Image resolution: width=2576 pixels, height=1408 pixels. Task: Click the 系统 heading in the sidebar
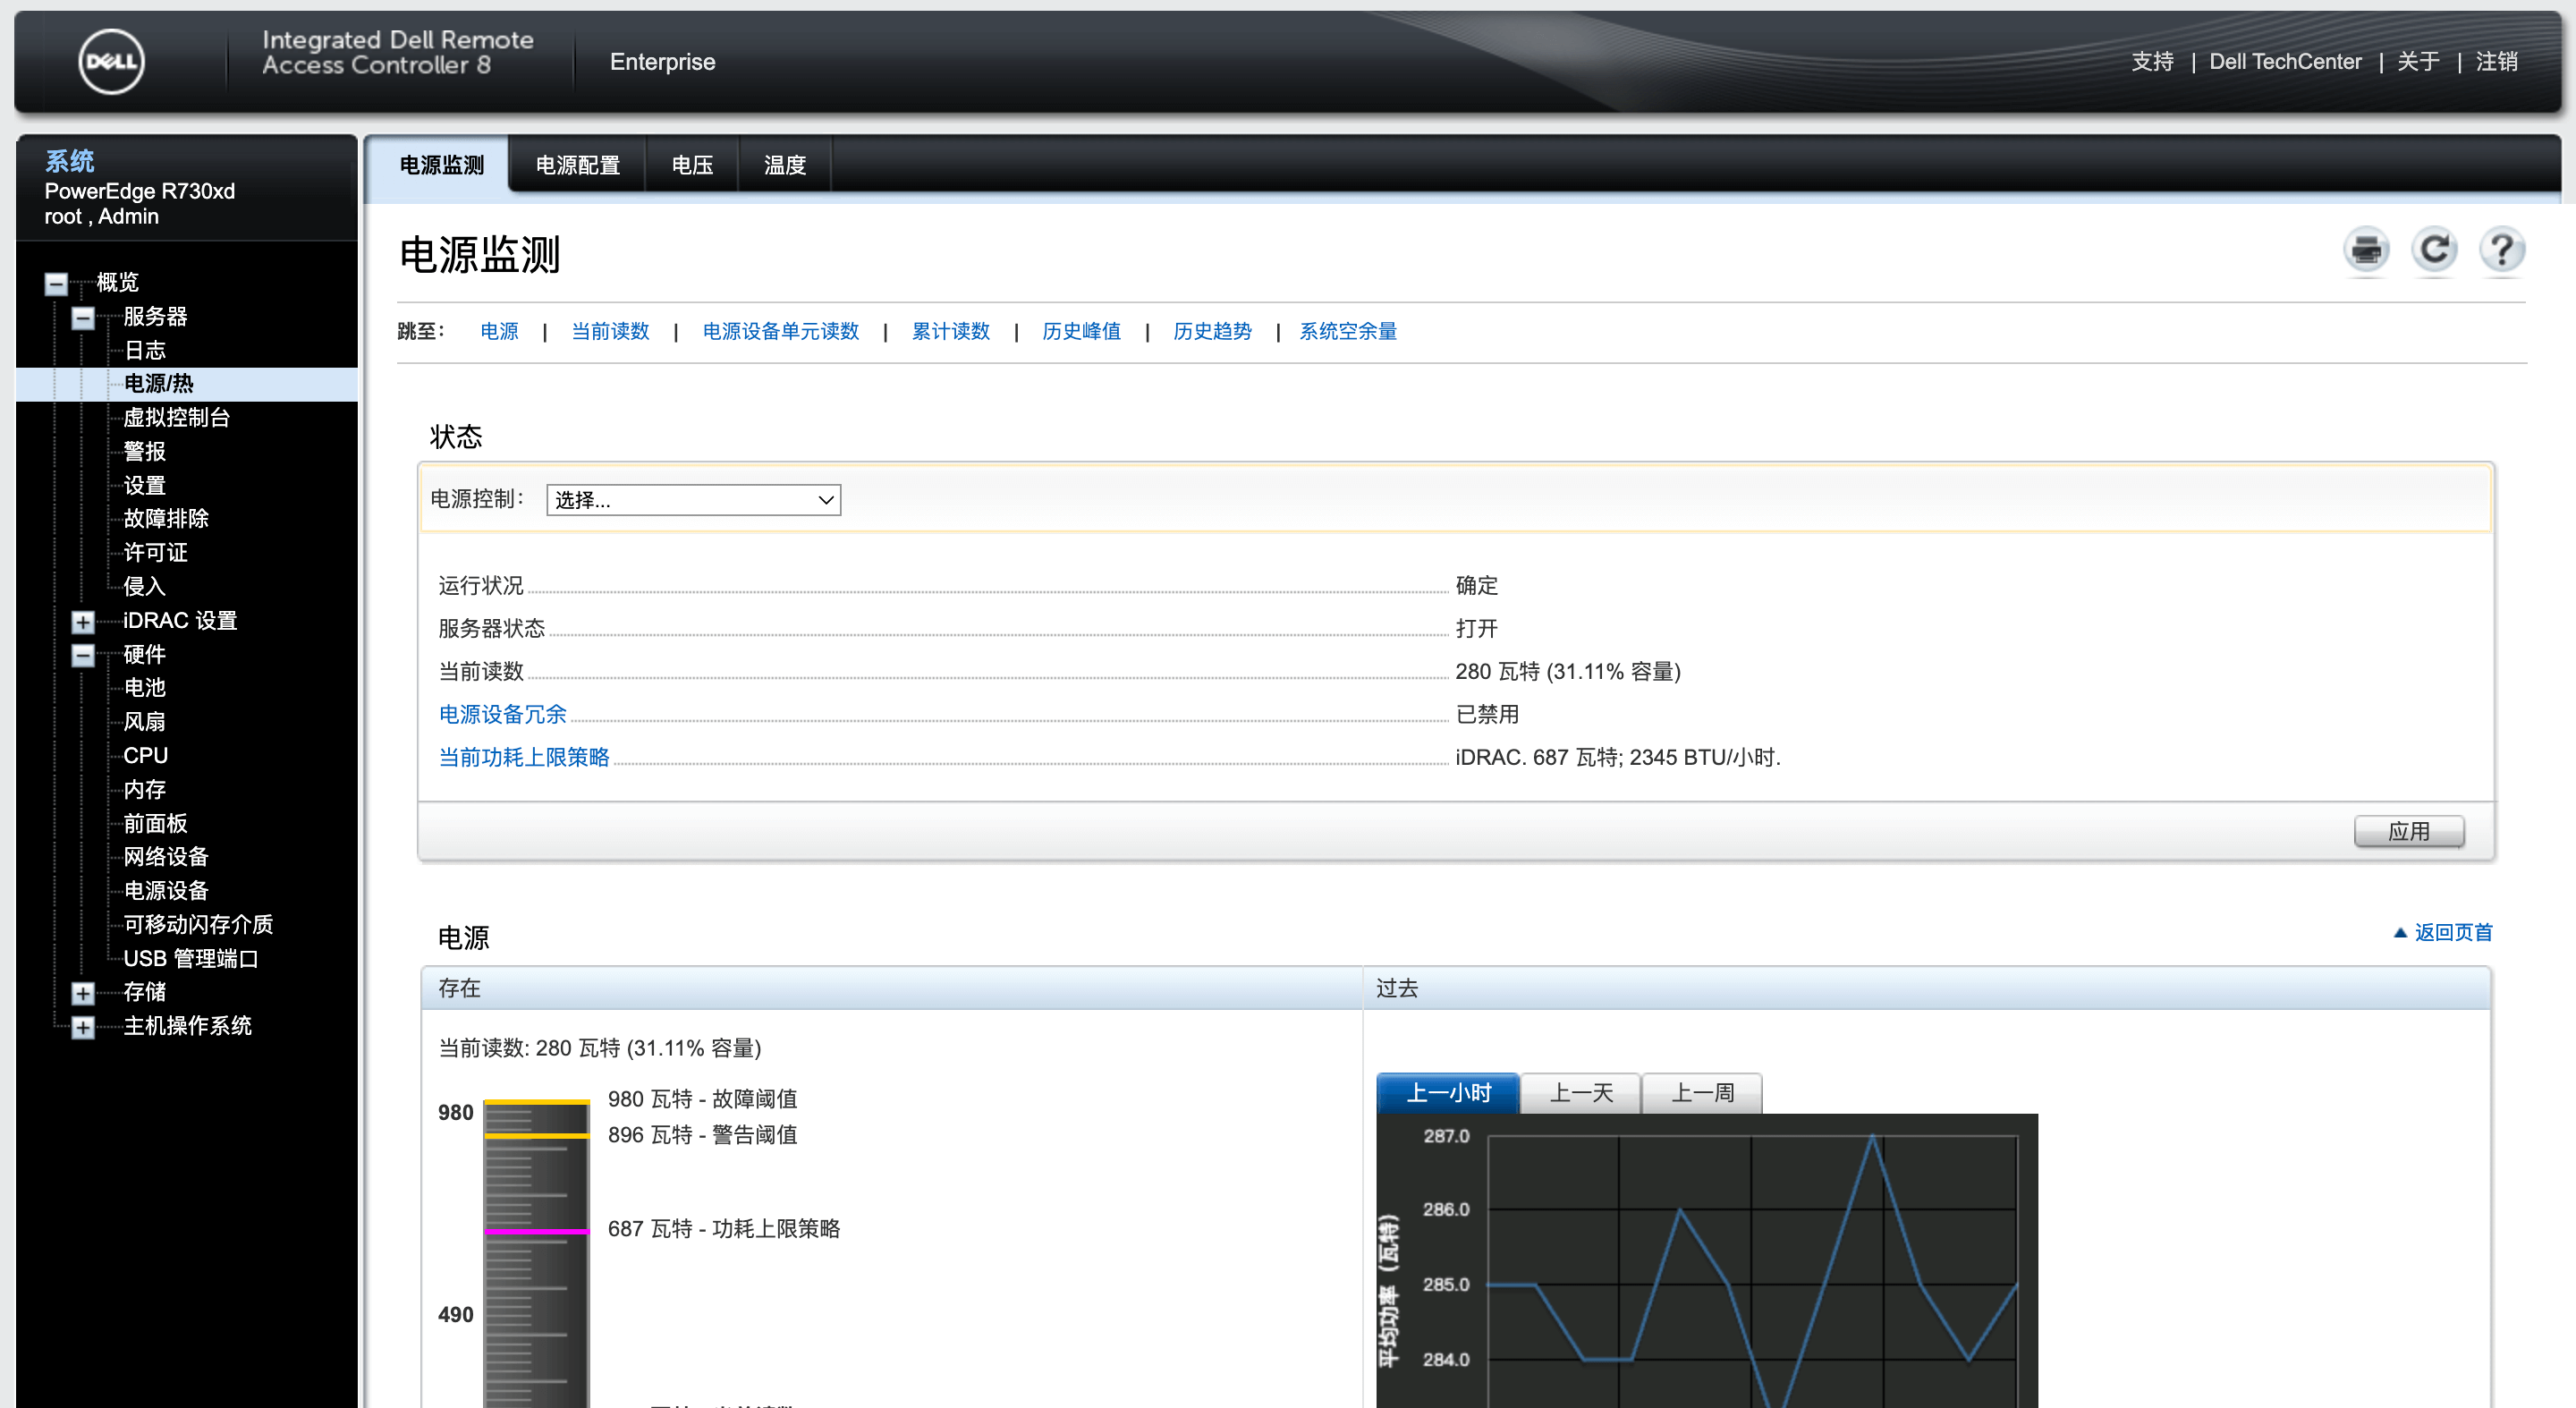tap(69, 161)
